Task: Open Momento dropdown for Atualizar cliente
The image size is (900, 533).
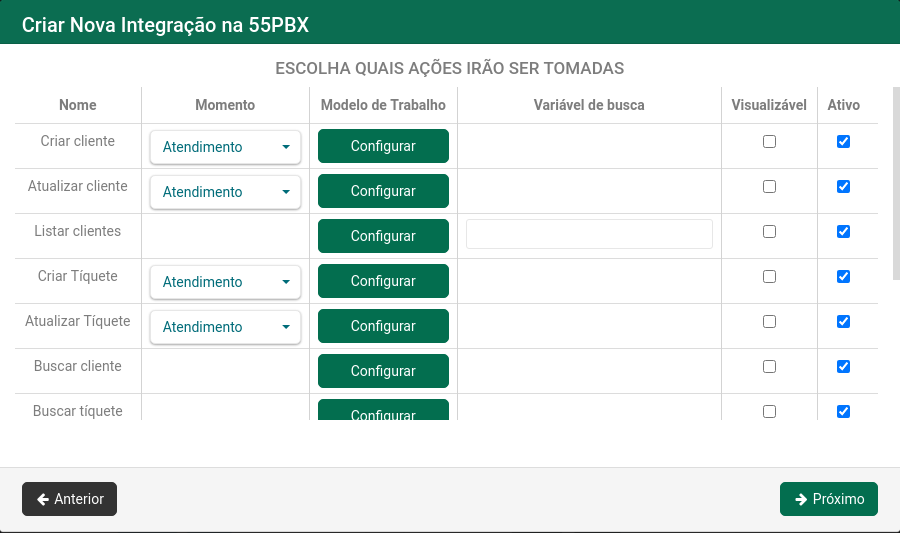Action: [x=225, y=192]
